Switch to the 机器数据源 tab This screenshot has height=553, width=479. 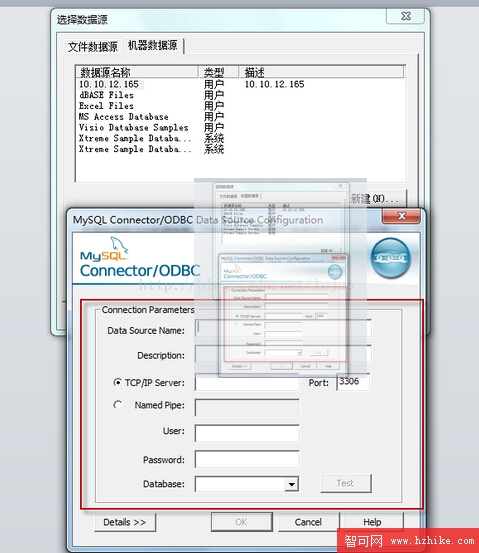(x=152, y=45)
